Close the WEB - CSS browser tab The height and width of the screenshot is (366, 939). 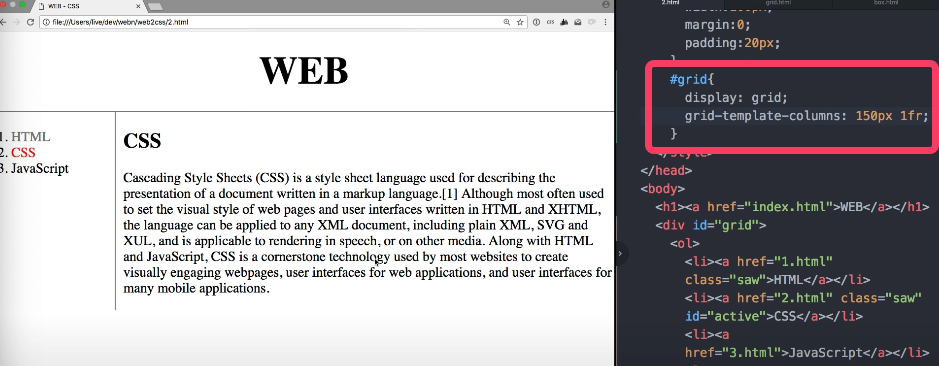(138, 6)
